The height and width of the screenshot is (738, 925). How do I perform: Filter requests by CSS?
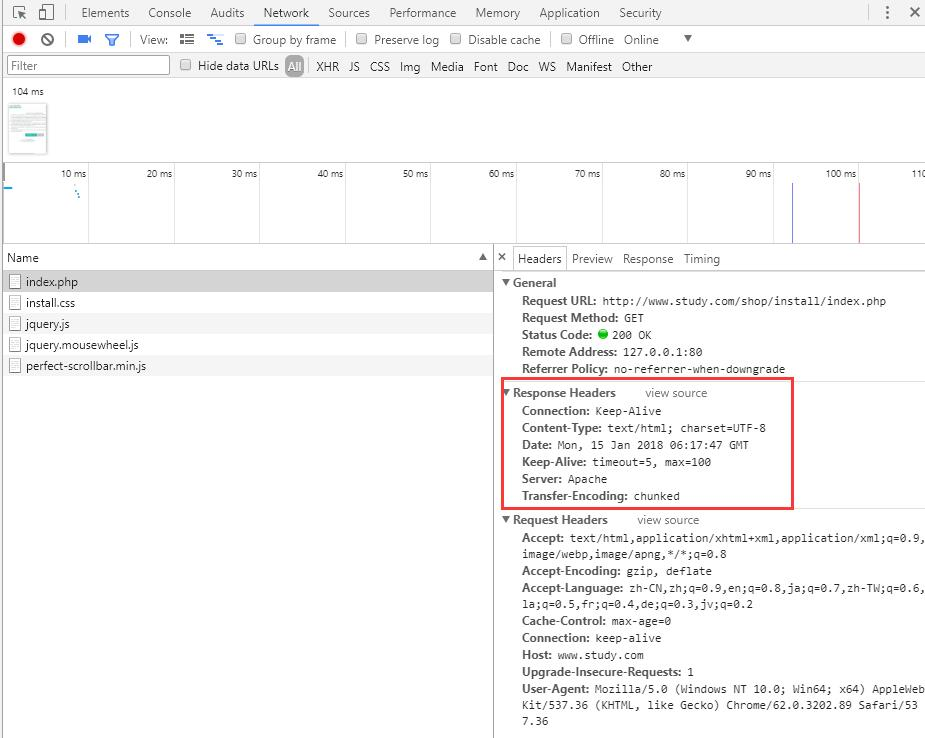(x=380, y=67)
